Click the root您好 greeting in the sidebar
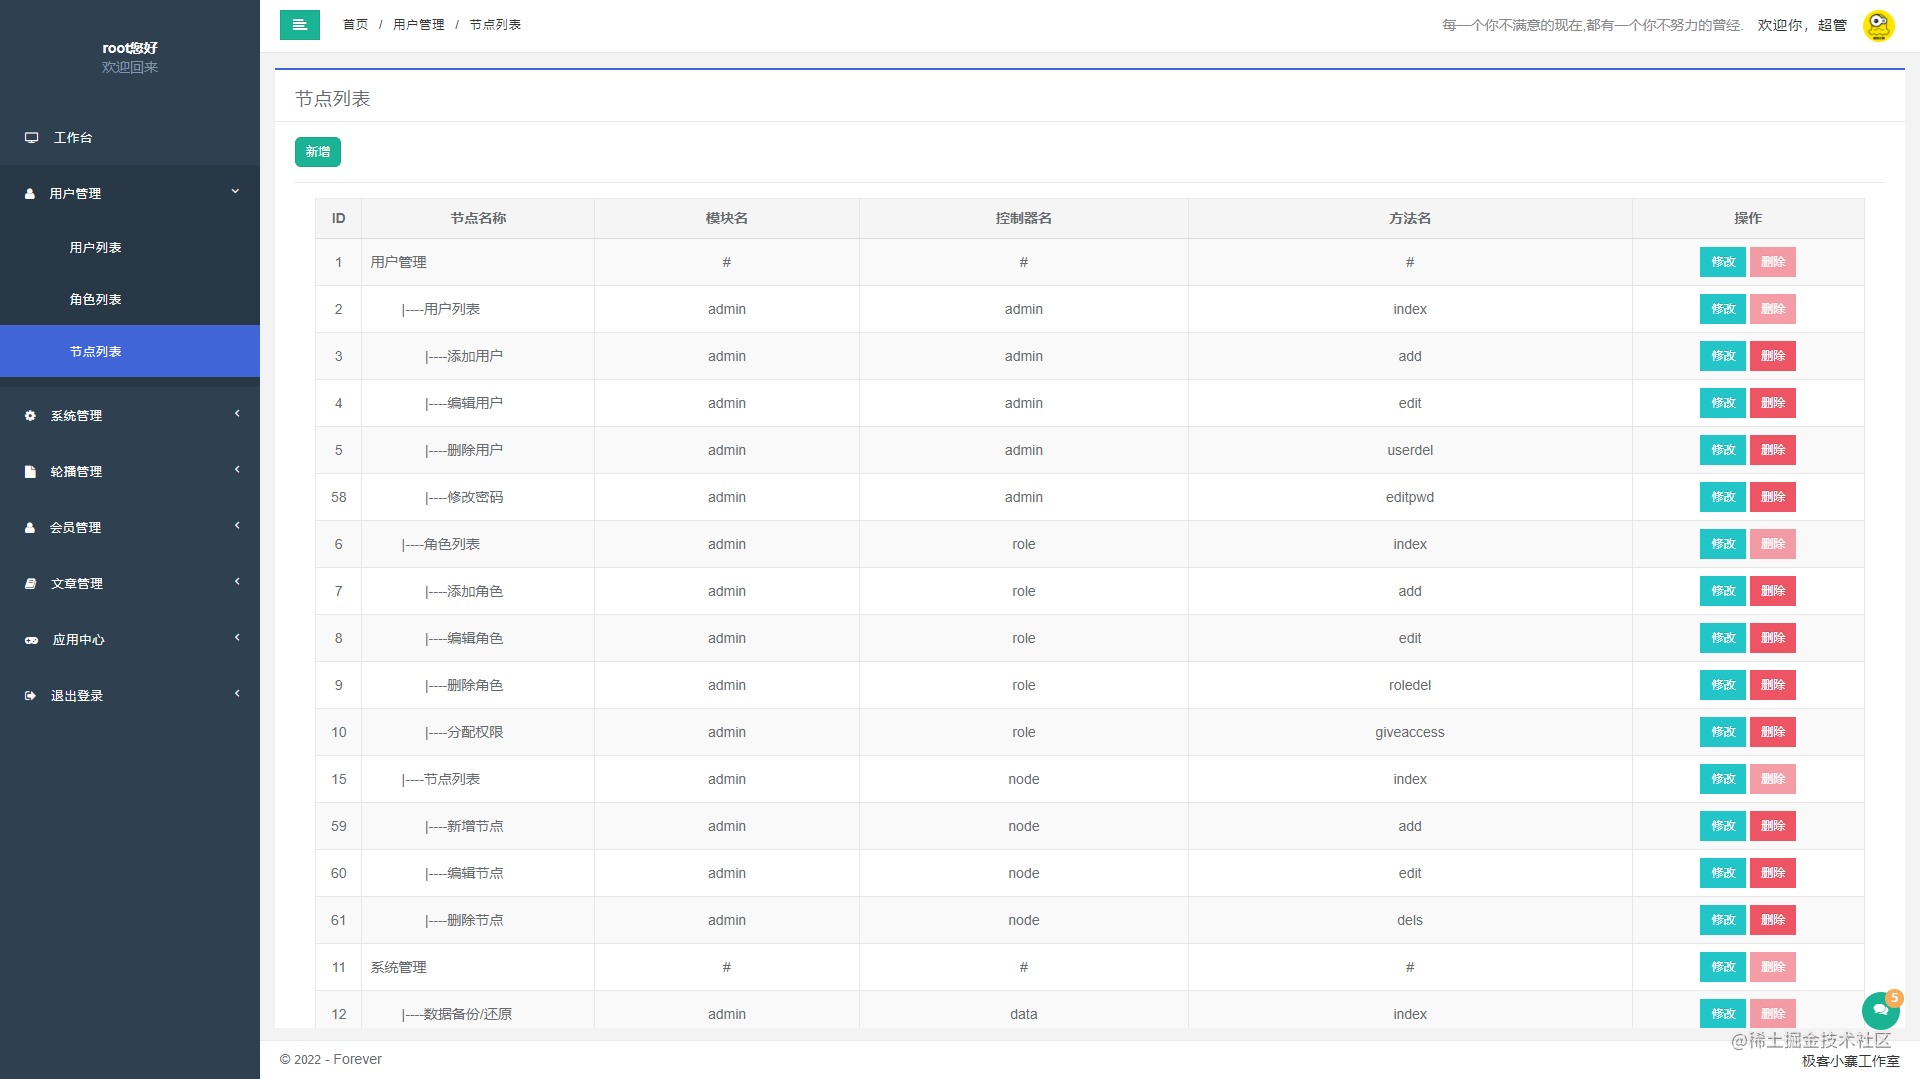 tap(130, 48)
